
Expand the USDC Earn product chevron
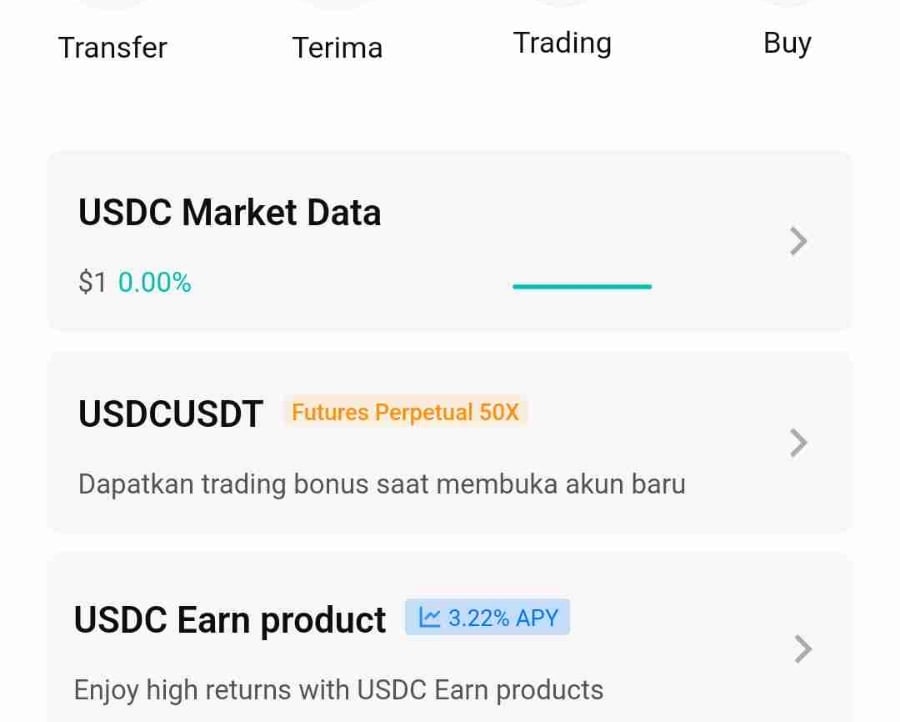click(802, 649)
